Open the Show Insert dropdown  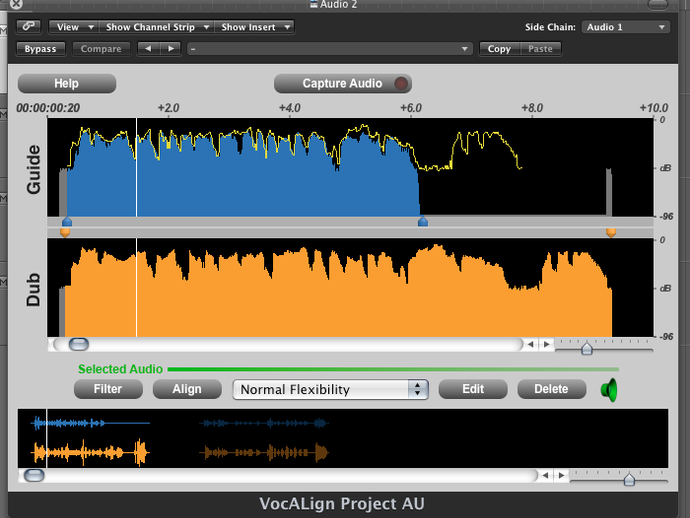pos(254,27)
